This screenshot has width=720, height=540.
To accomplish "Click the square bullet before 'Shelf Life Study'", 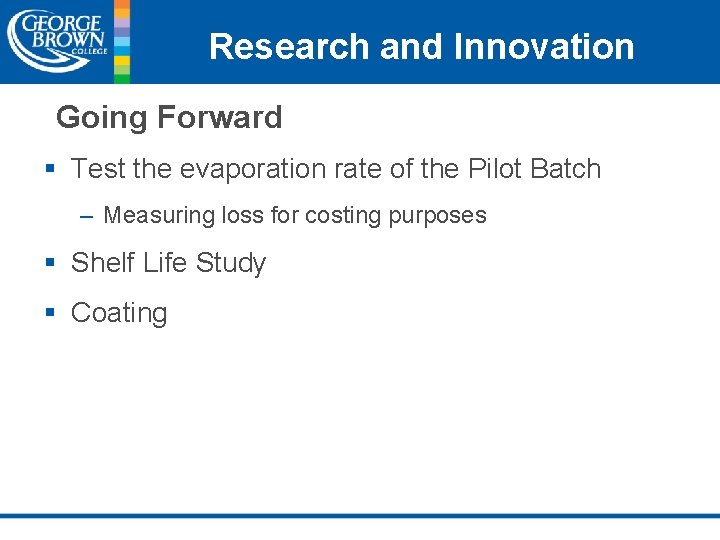I will coord(50,263).
